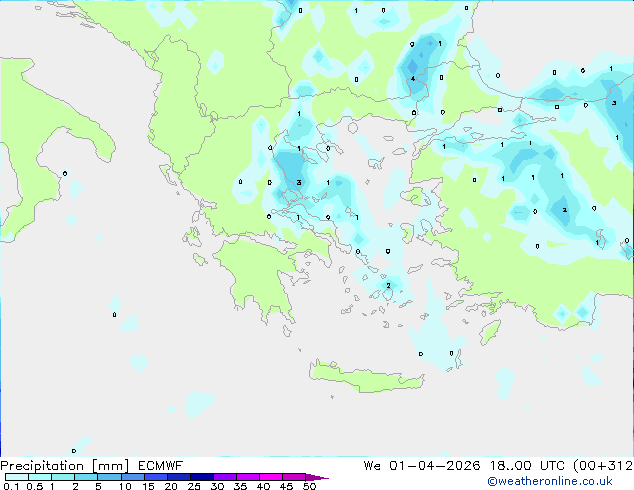This screenshot has width=634, height=490.
Task: Open the weatheronline.co.uk copyright link
Action: tap(550, 481)
